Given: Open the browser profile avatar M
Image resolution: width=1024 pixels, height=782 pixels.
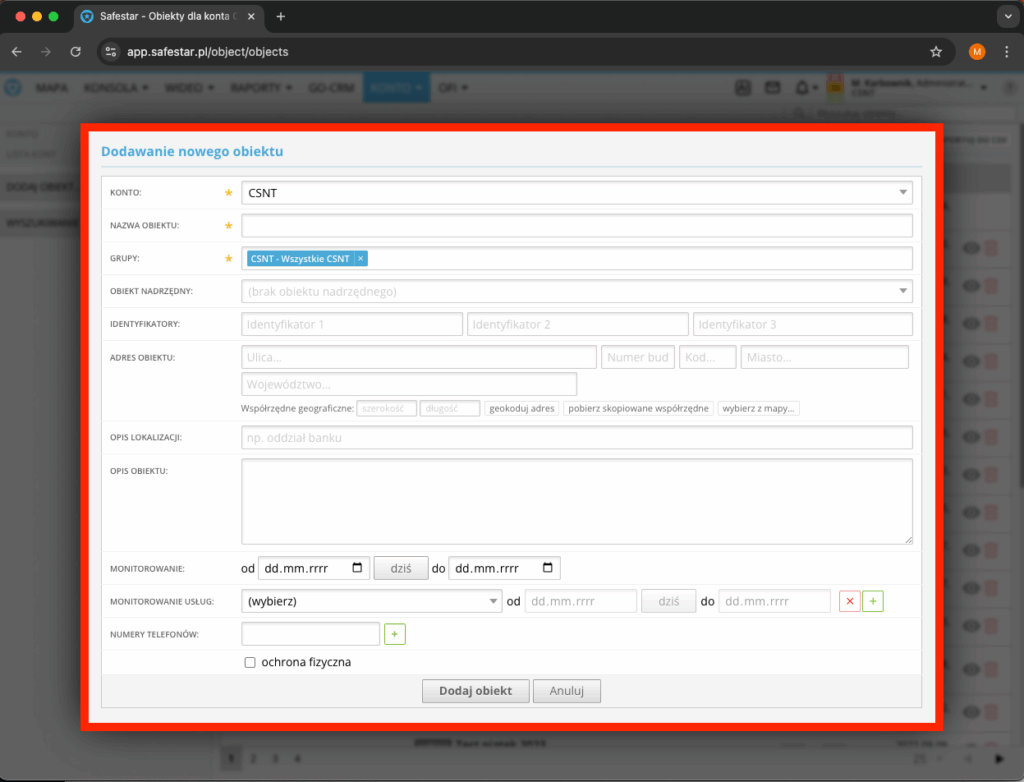Looking at the screenshot, I should pos(976,52).
